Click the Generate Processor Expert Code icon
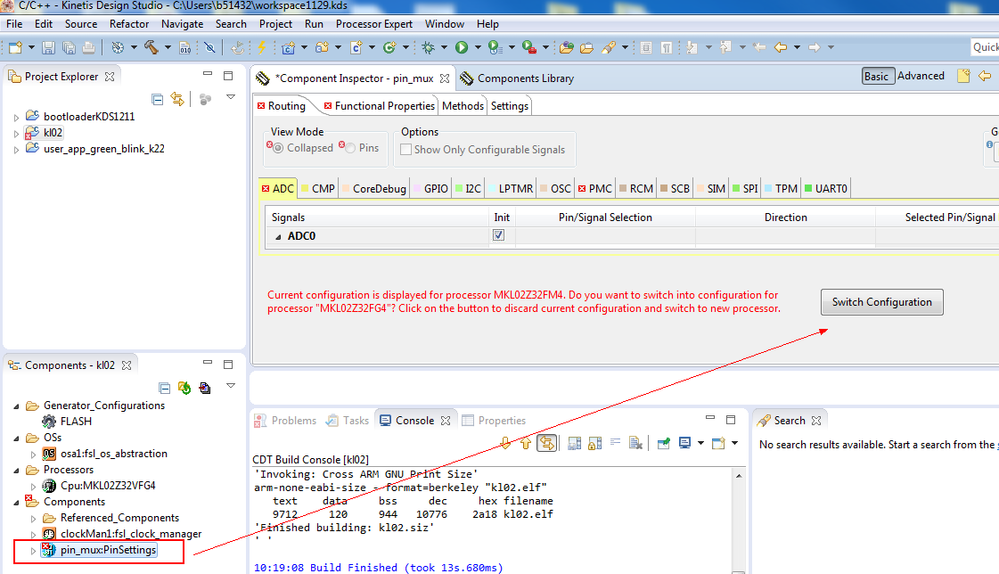Screen dimensions: 999x574 184,388
